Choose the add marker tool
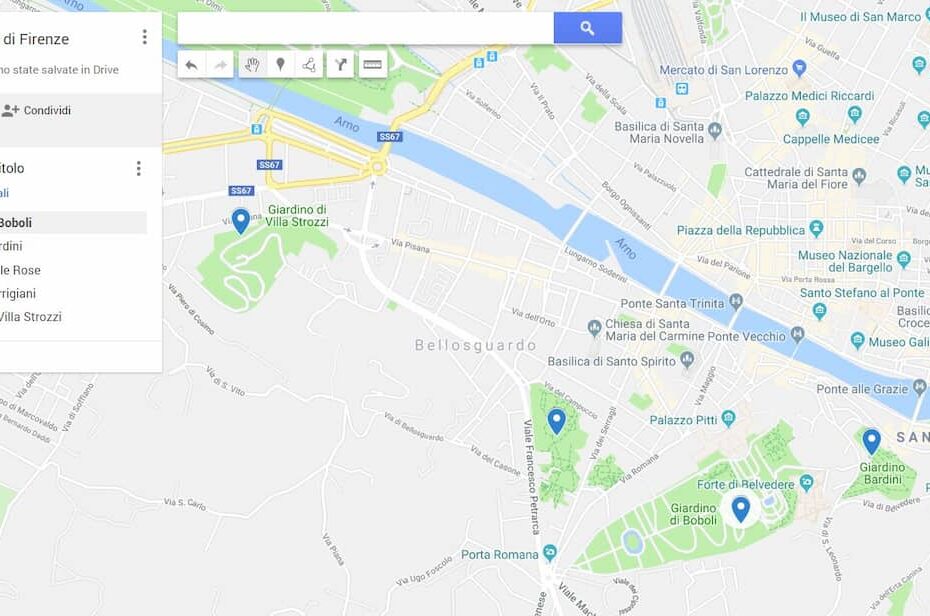The height and width of the screenshot is (616, 930). [281, 65]
